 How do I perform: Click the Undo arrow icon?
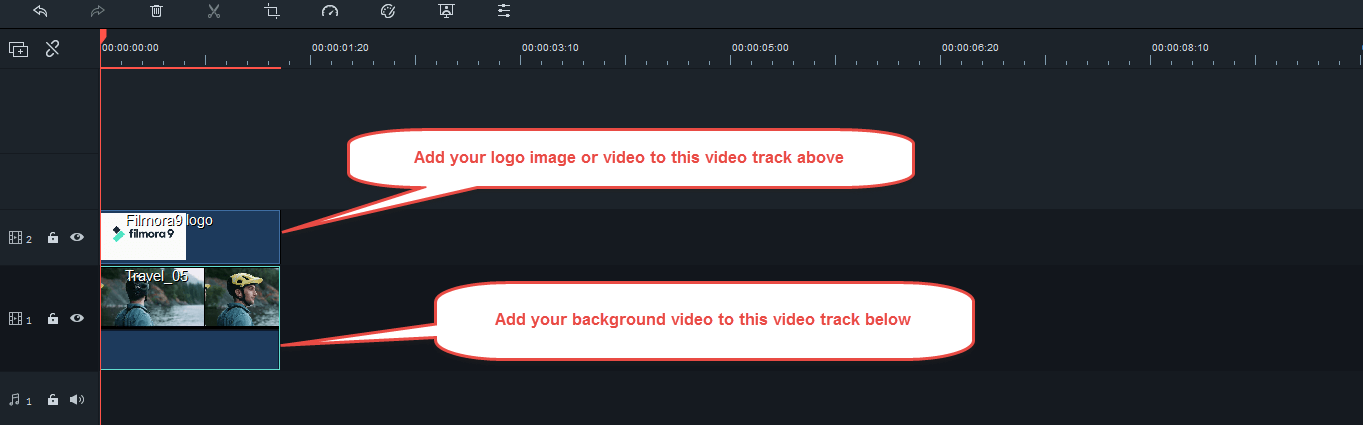point(40,11)
